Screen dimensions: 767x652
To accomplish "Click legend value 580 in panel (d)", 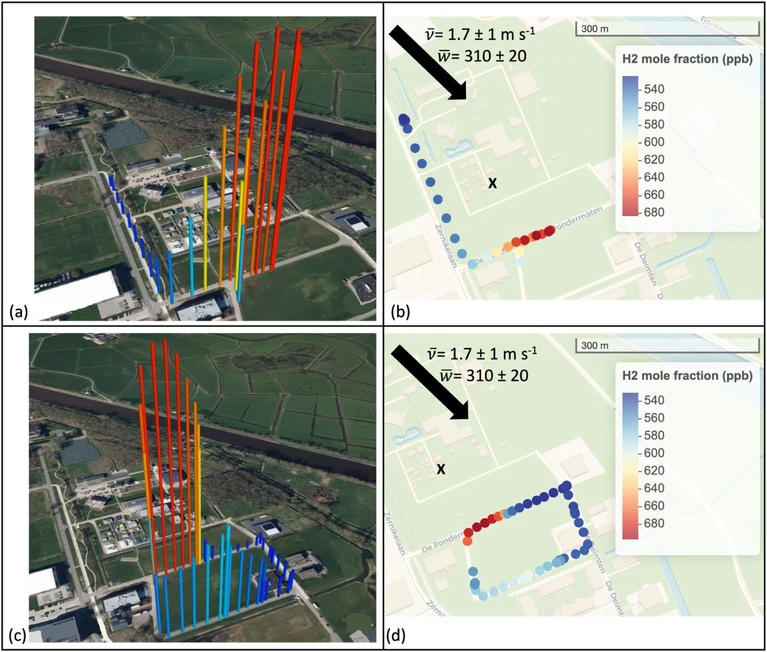I will tap(654, 435).
